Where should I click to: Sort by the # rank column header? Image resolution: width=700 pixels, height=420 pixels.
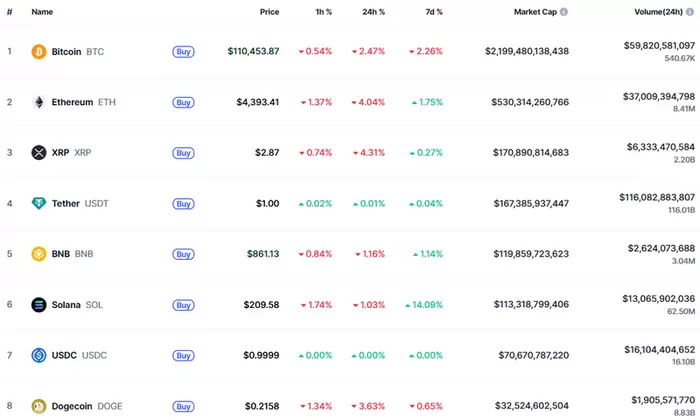click(9, 12)
